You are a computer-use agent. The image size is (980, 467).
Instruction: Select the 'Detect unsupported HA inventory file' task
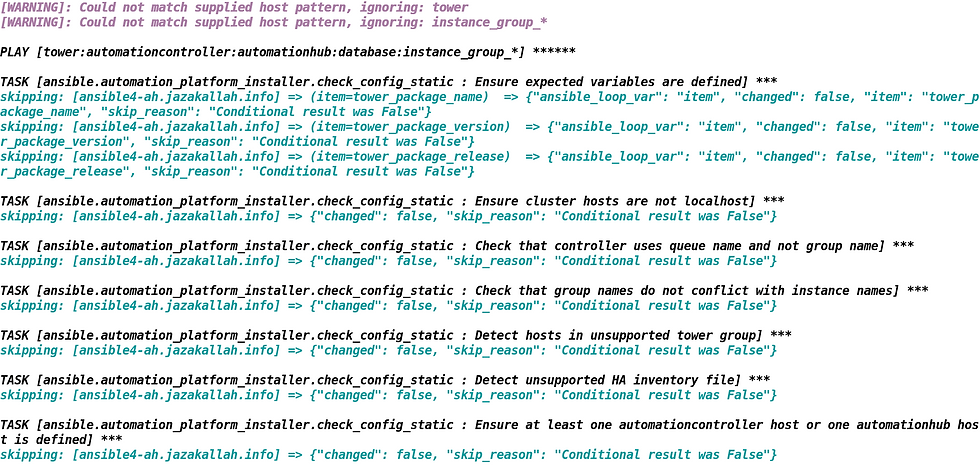pyautogui.click(x=385, y=381)
